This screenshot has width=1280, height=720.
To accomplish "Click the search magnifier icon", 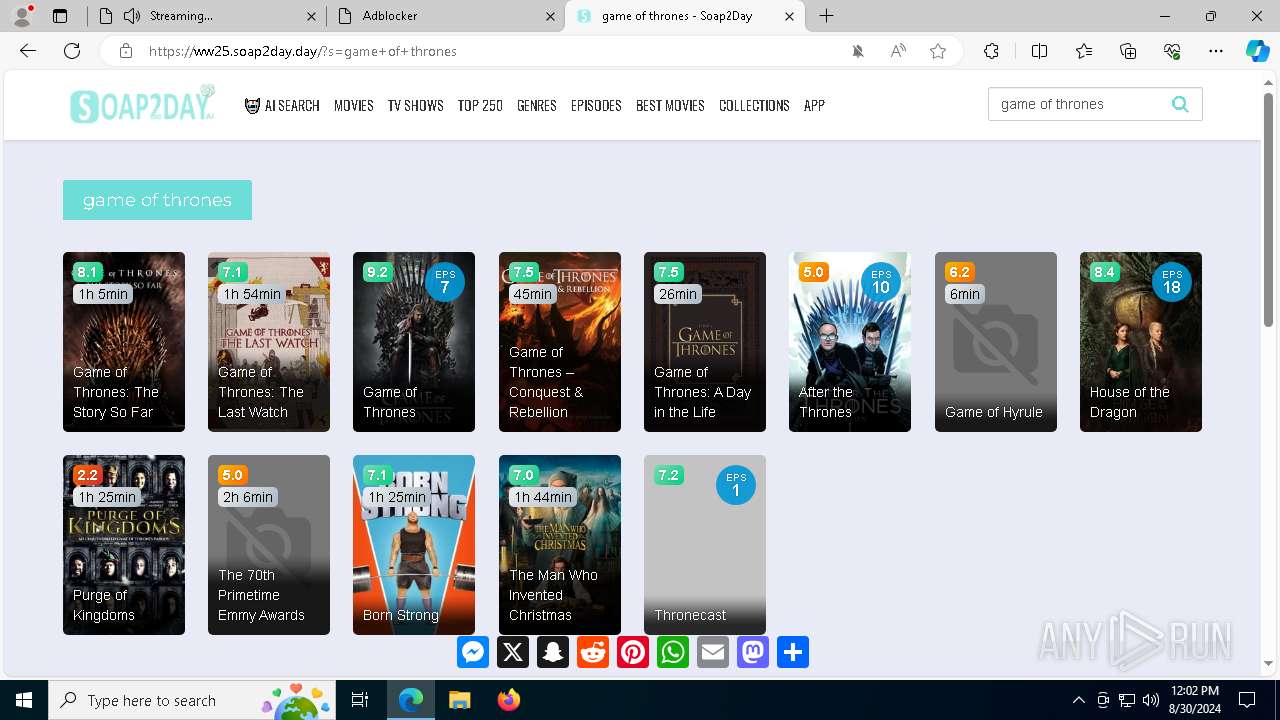I will (x=1180, y=104).
